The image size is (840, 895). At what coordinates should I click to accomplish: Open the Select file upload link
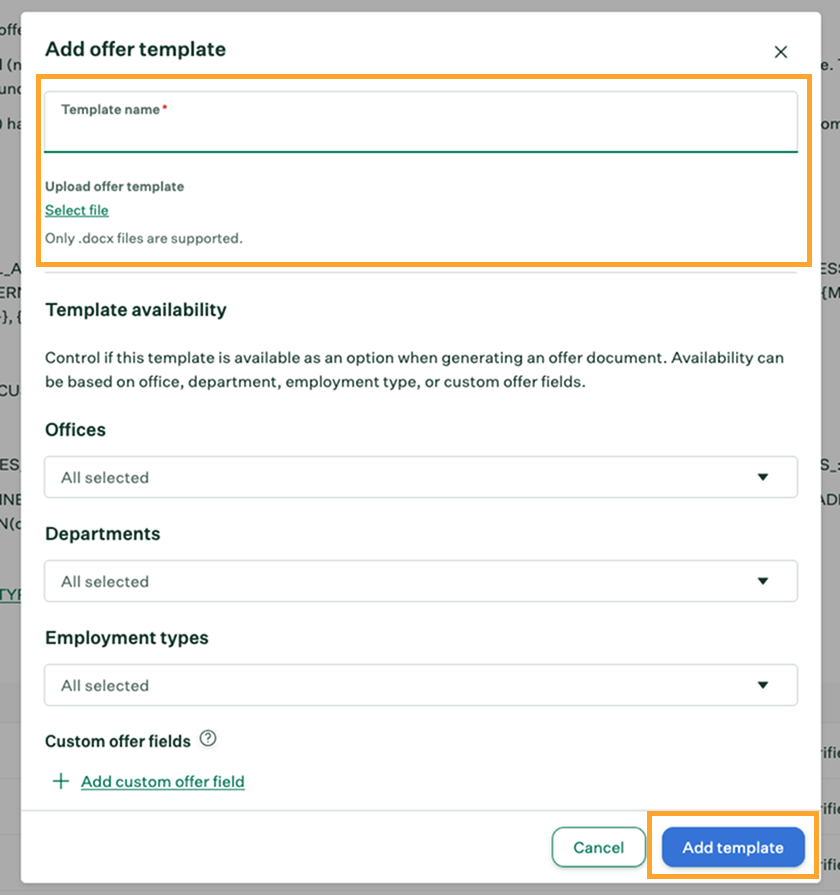pyautogui.click(x=77, y=210)
